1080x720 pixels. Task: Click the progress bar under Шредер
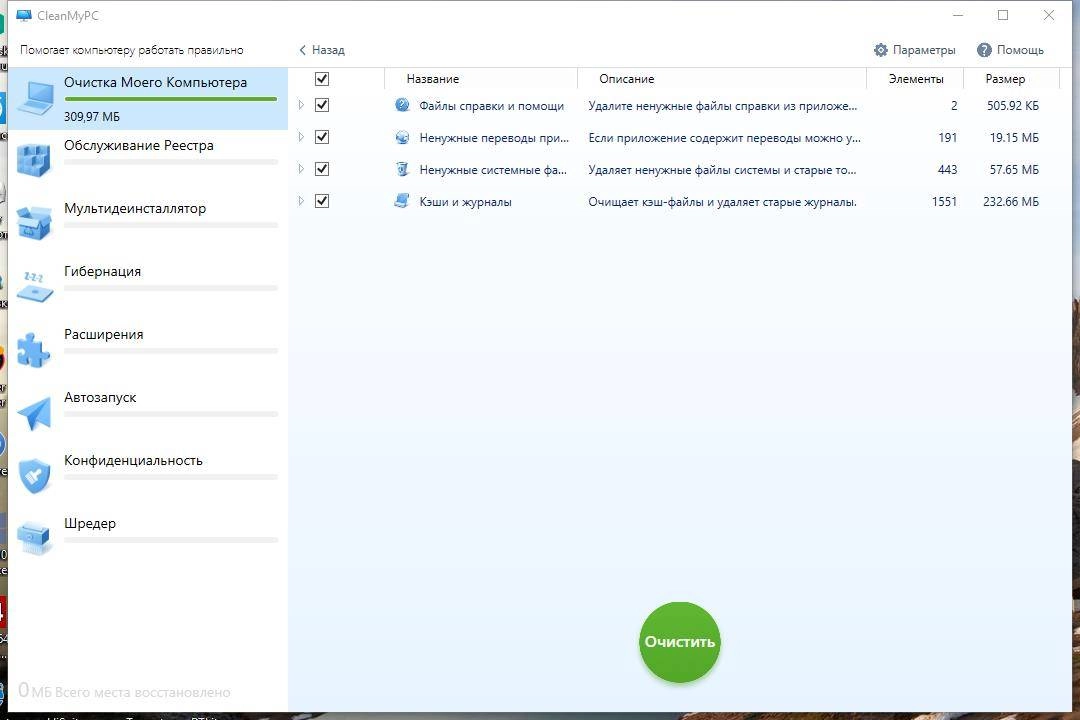pyautogui.click(x=171, y=539)
